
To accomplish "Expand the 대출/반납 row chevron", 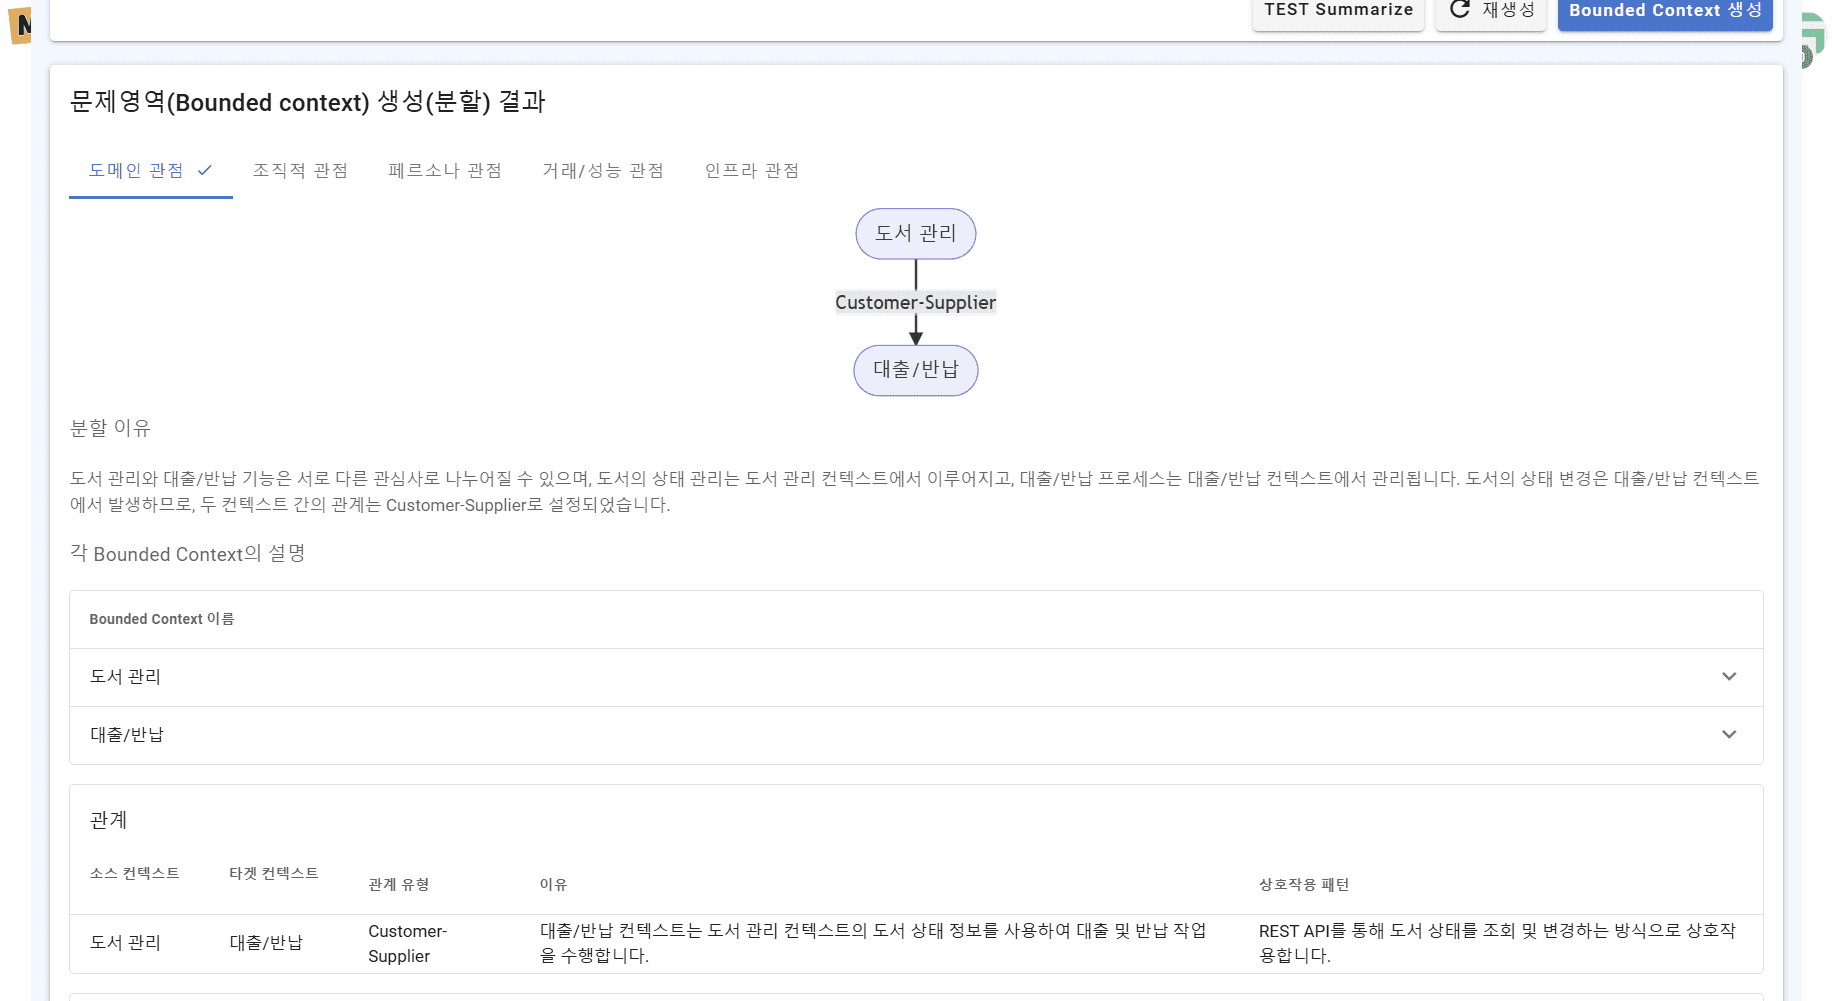I will (x=1729, y=735).
